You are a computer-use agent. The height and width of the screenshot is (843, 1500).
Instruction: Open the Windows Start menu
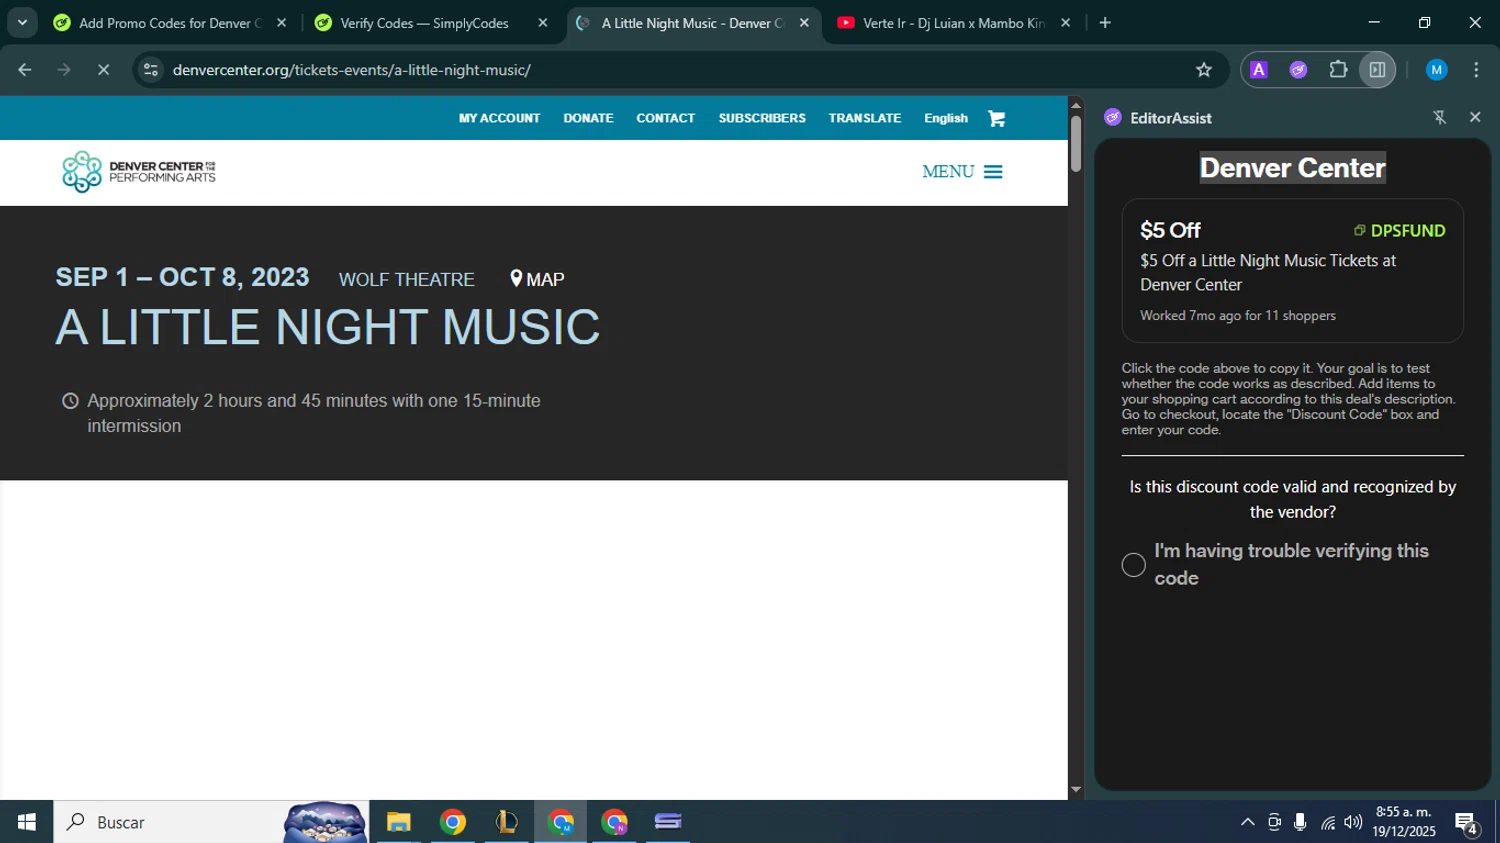(27, 822)
